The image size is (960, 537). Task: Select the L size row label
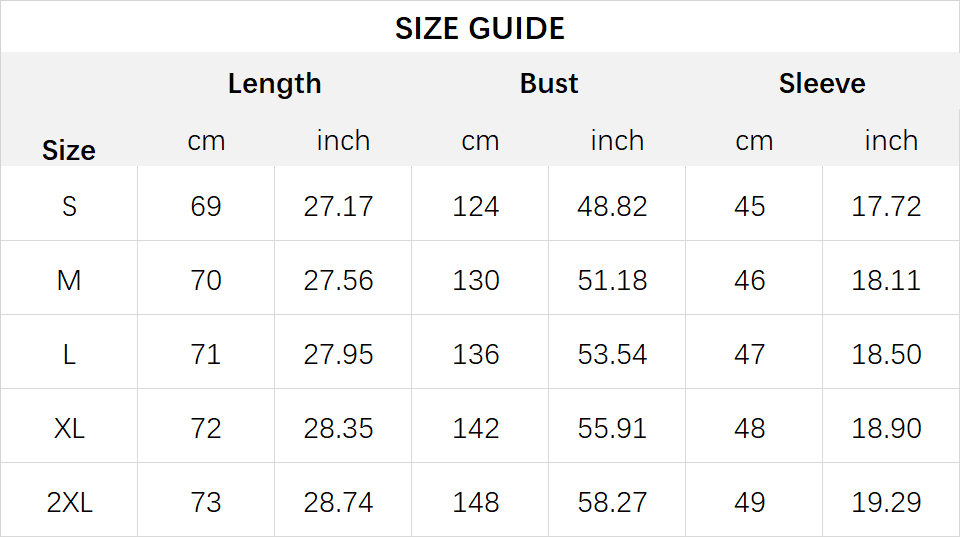[69, 355]
